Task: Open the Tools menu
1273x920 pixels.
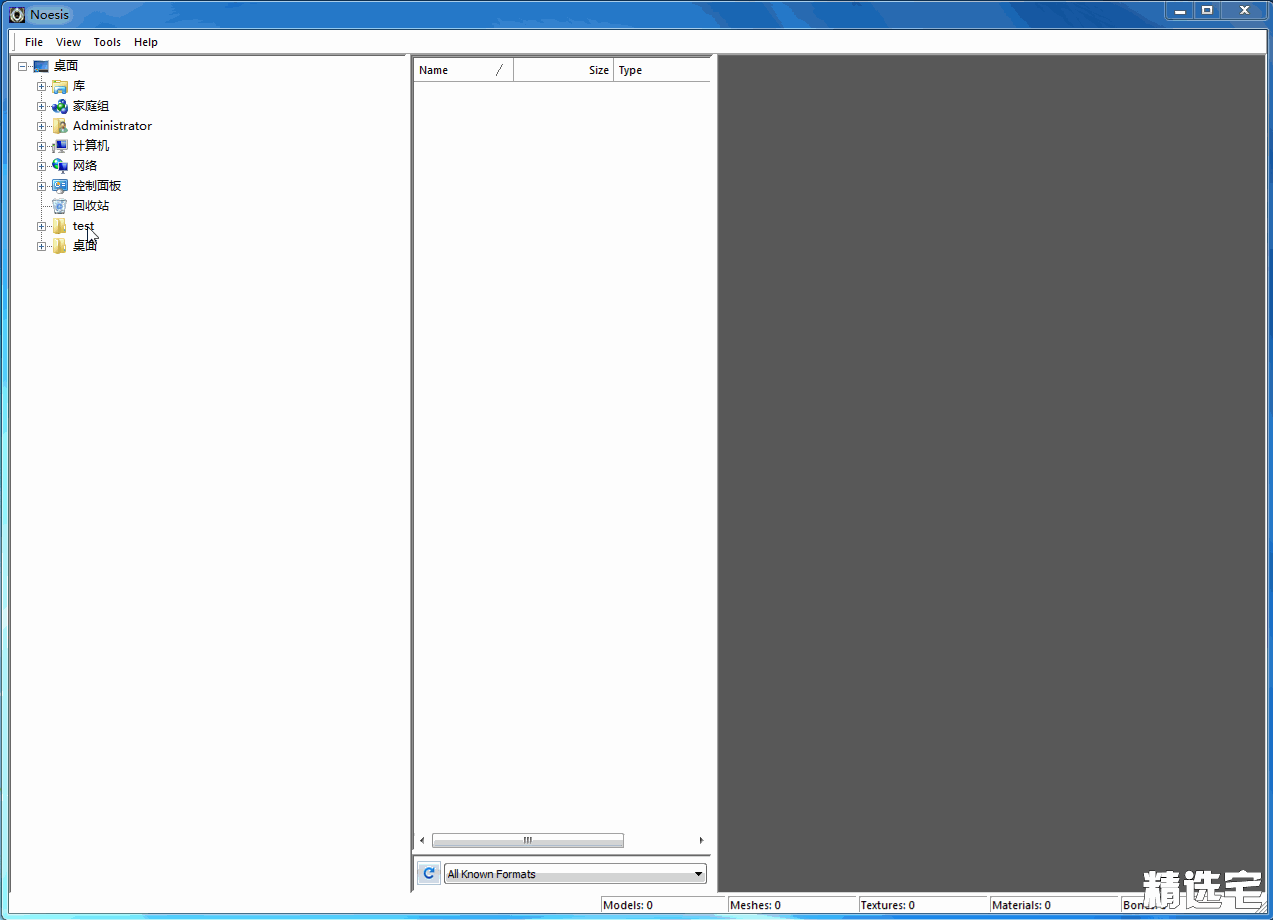Action: pyautogui.click(x=107, y=42)
